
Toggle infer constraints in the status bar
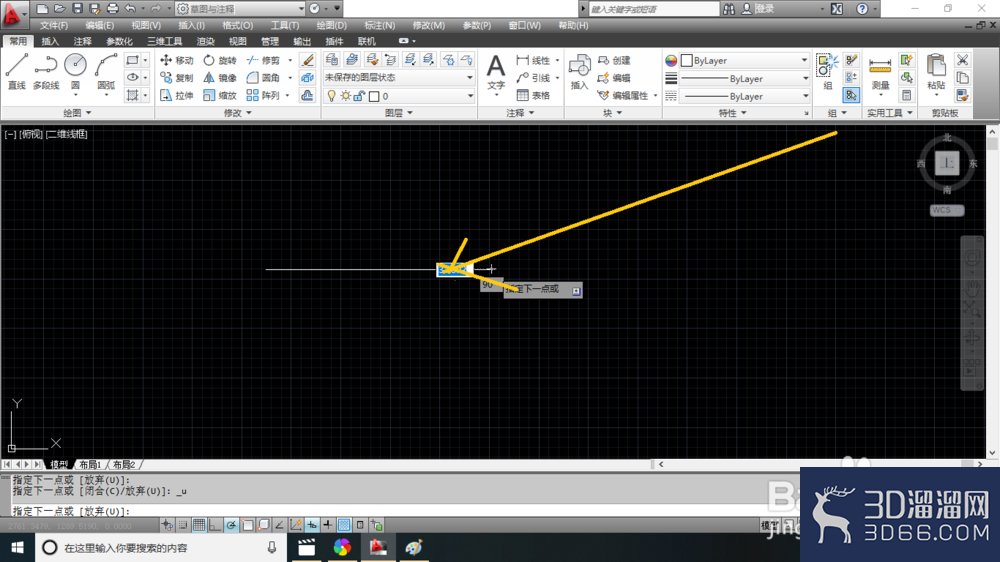pos(167,525)
